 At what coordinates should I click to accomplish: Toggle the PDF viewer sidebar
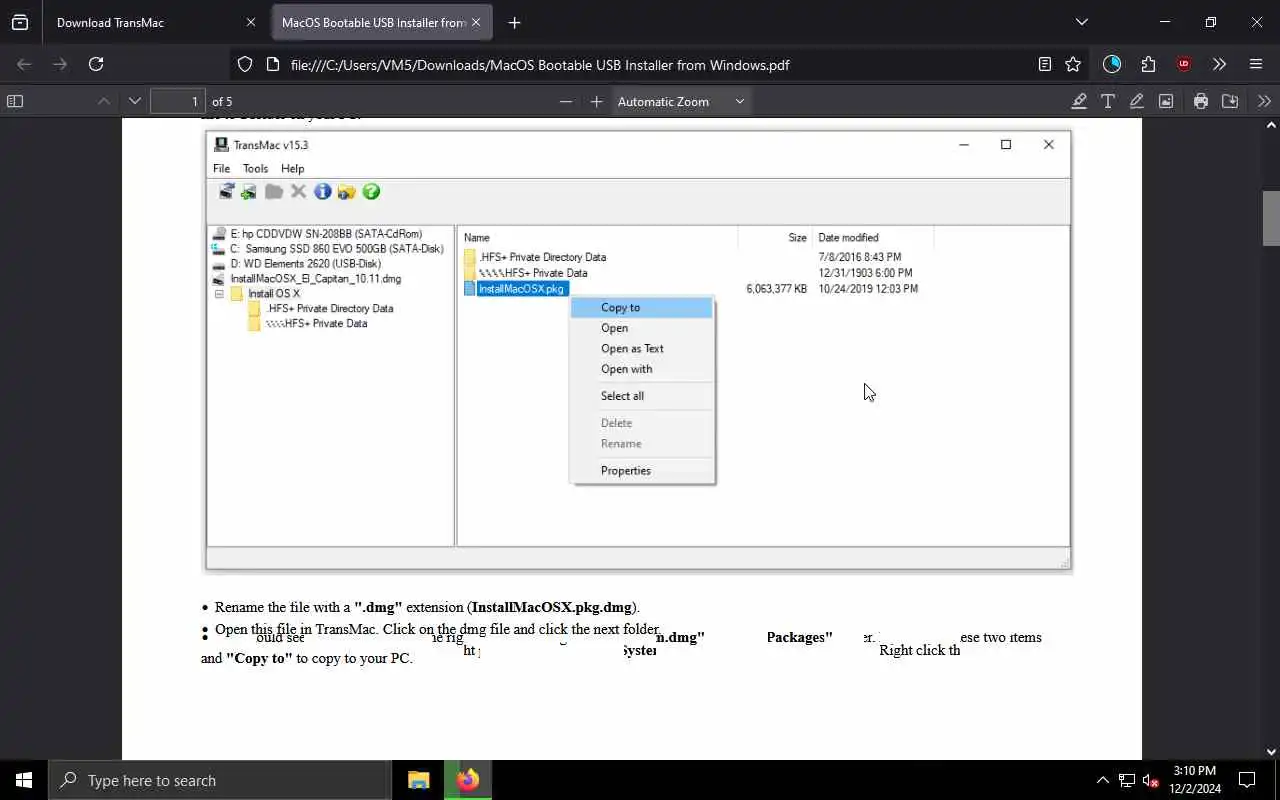coord(15,101)
